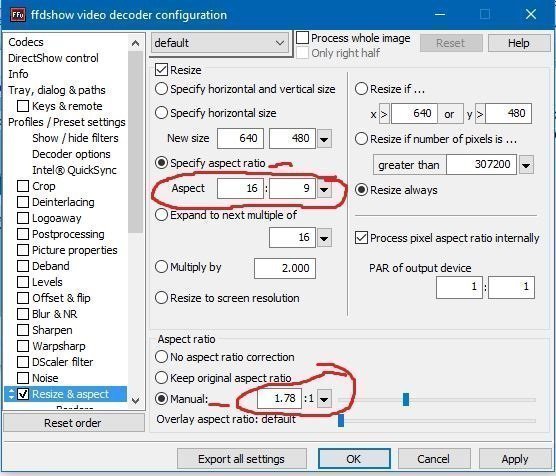
Task: Open the Aspect presets dropdown arrow
Action: pos(324,189)
